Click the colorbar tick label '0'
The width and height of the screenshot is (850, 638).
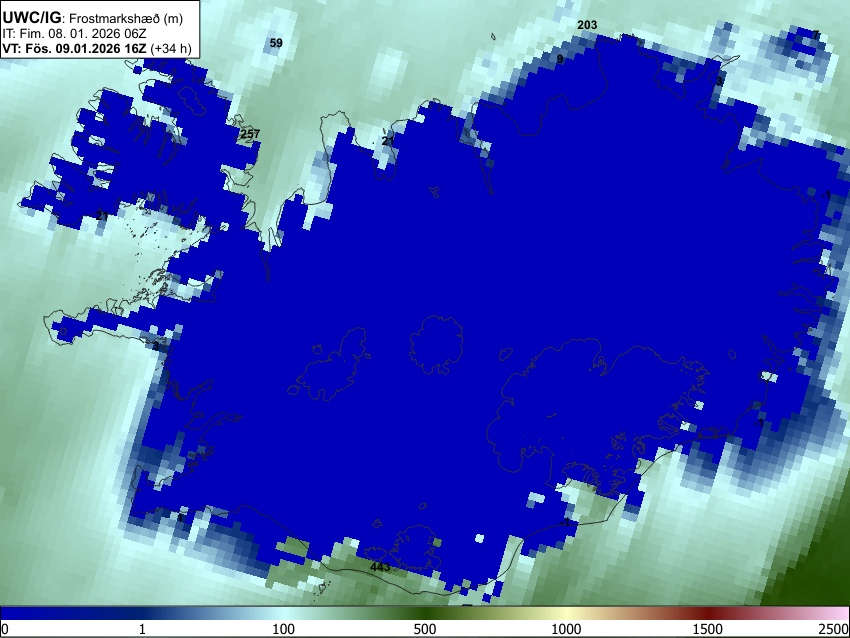click(5, 629)
